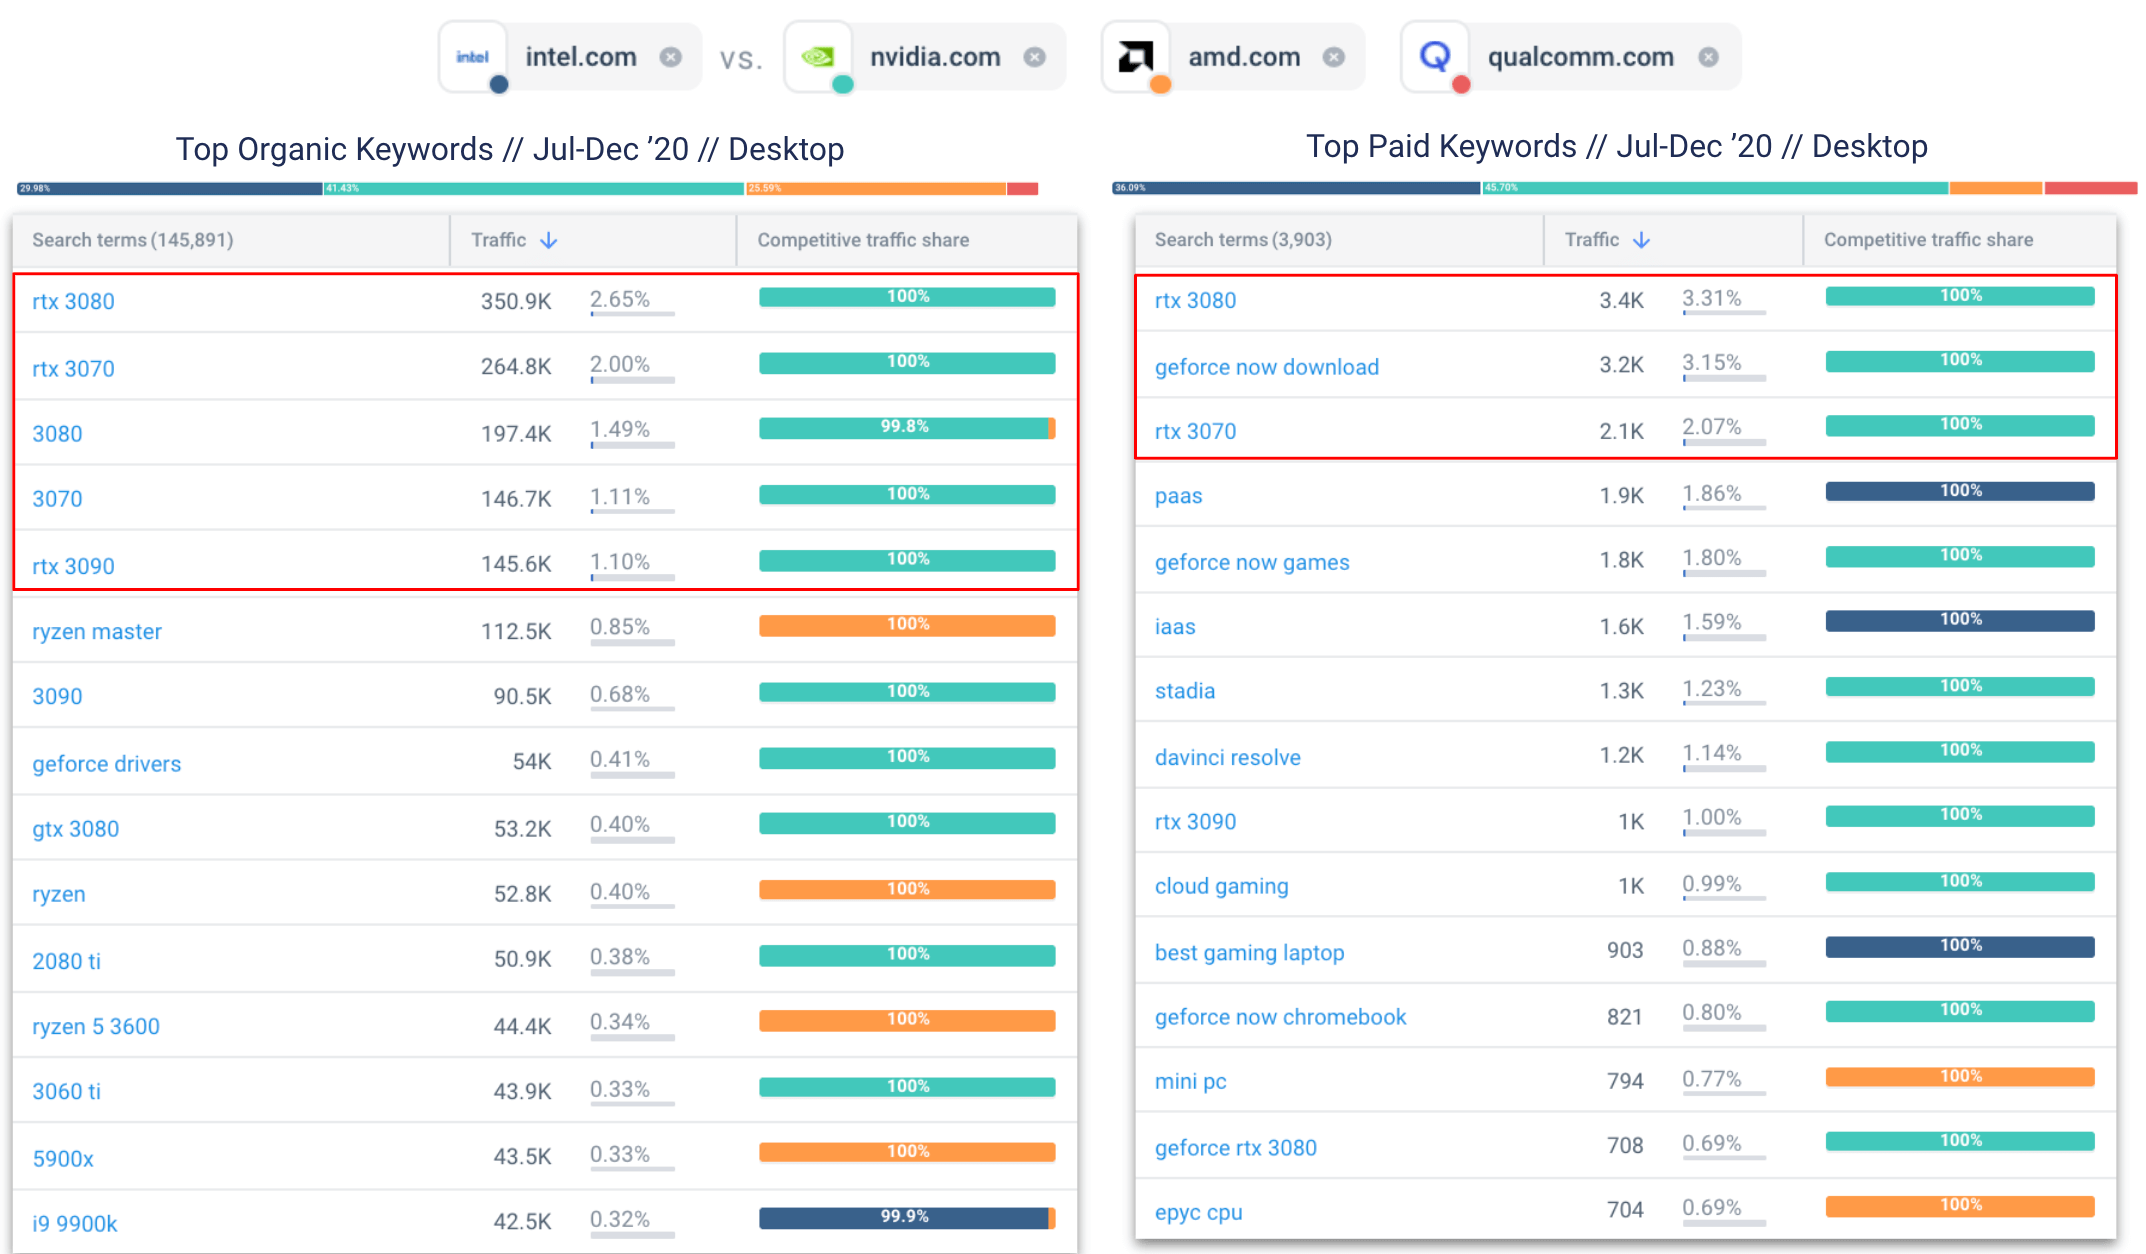Viewport: 2146px width, 1254px height.
Task: Click the orange share bar for 'ryzen master'
Action: (x=907, y=626)
